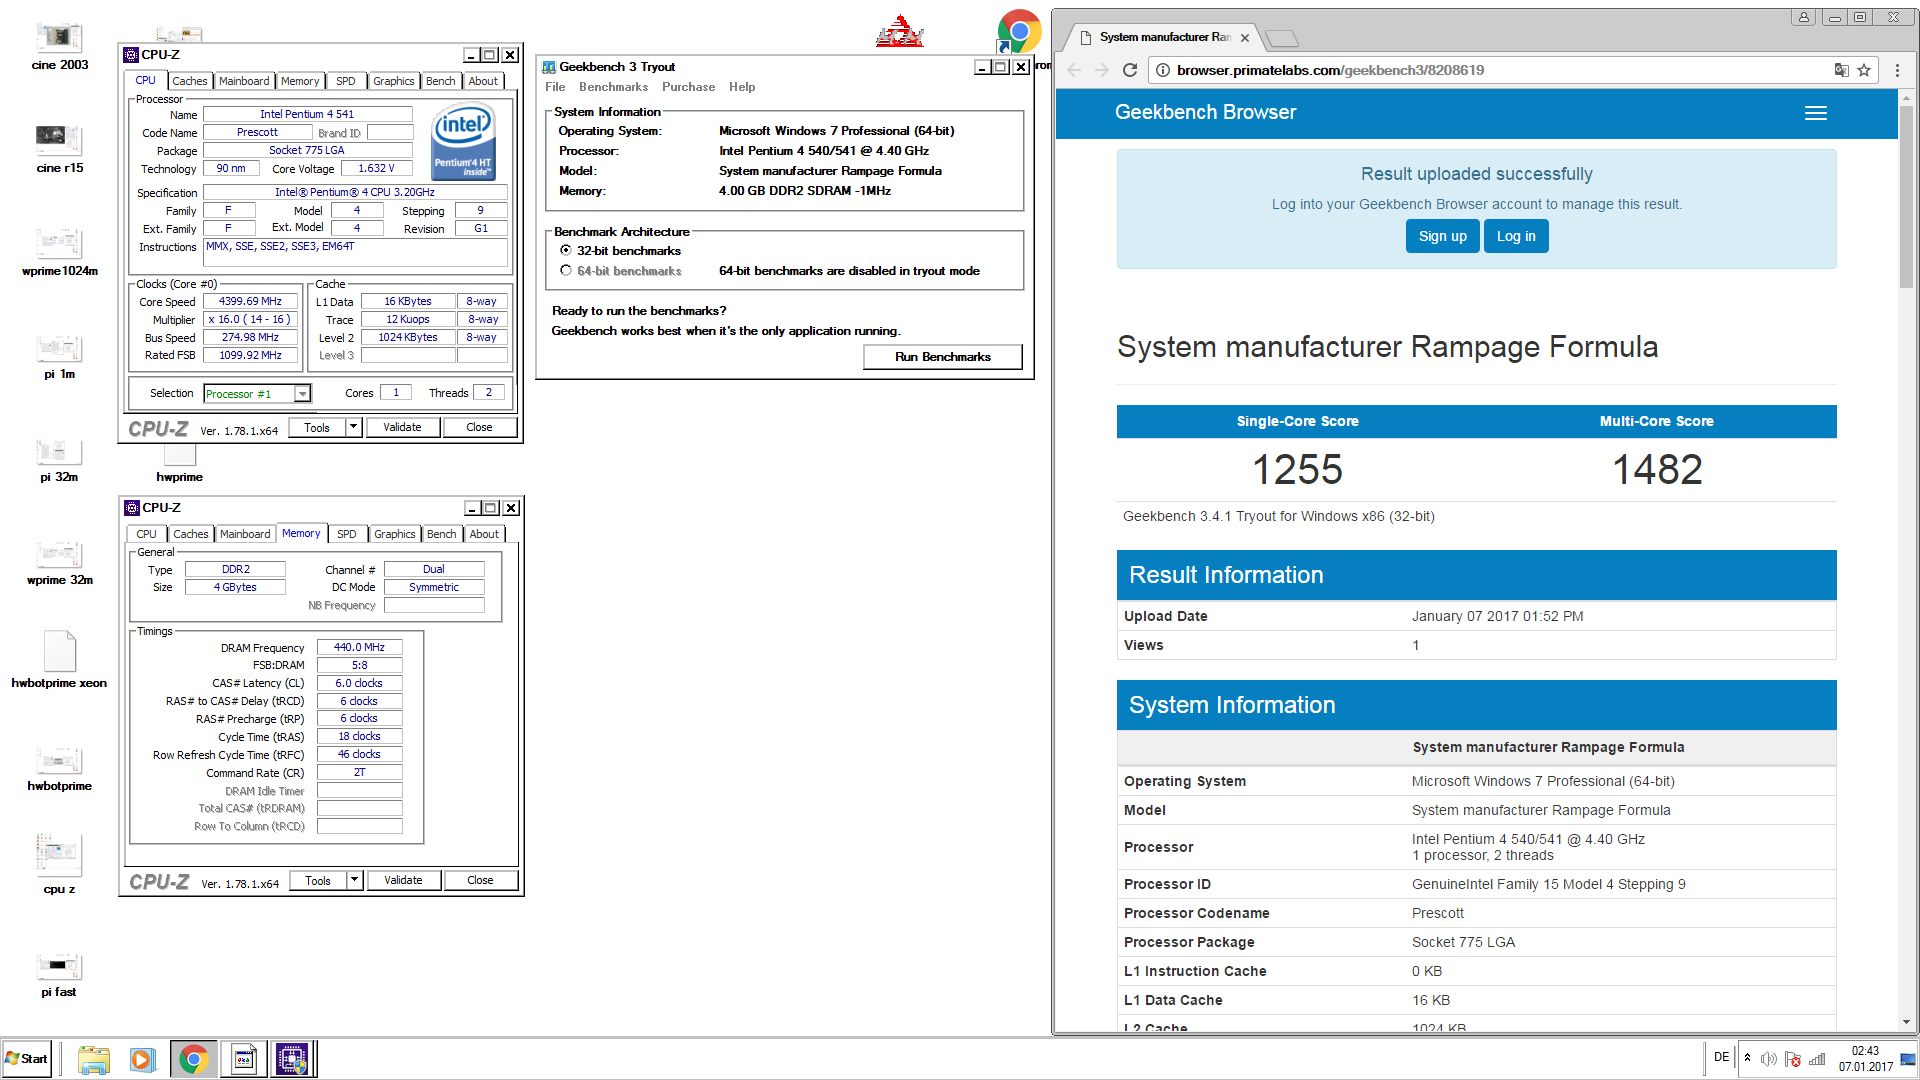This screenshot has height=1080, width=1920.
Task: Click Validate in upper CPU-Z window
Action: pos(402,427)
